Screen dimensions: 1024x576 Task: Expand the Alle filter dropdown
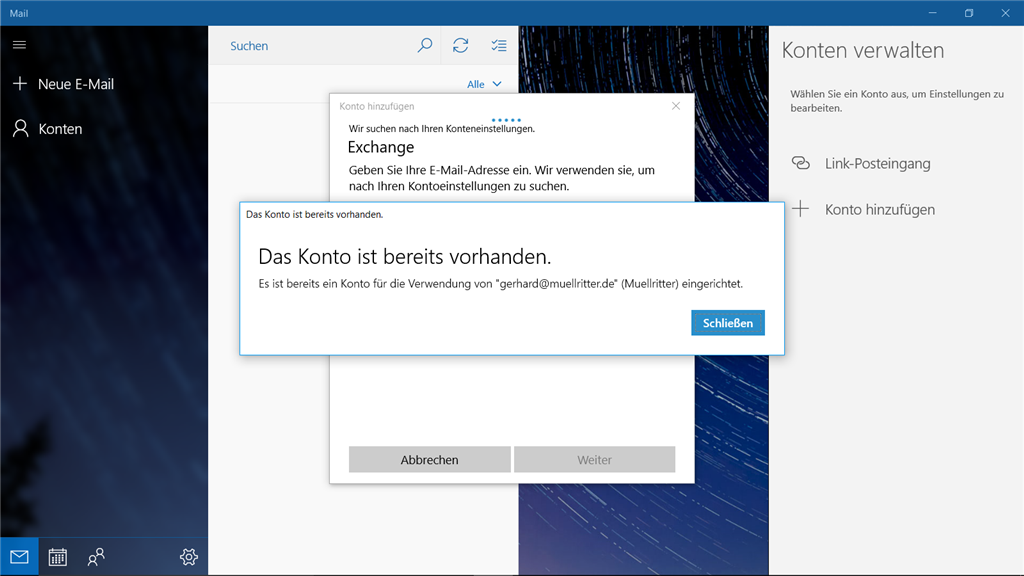484,84
